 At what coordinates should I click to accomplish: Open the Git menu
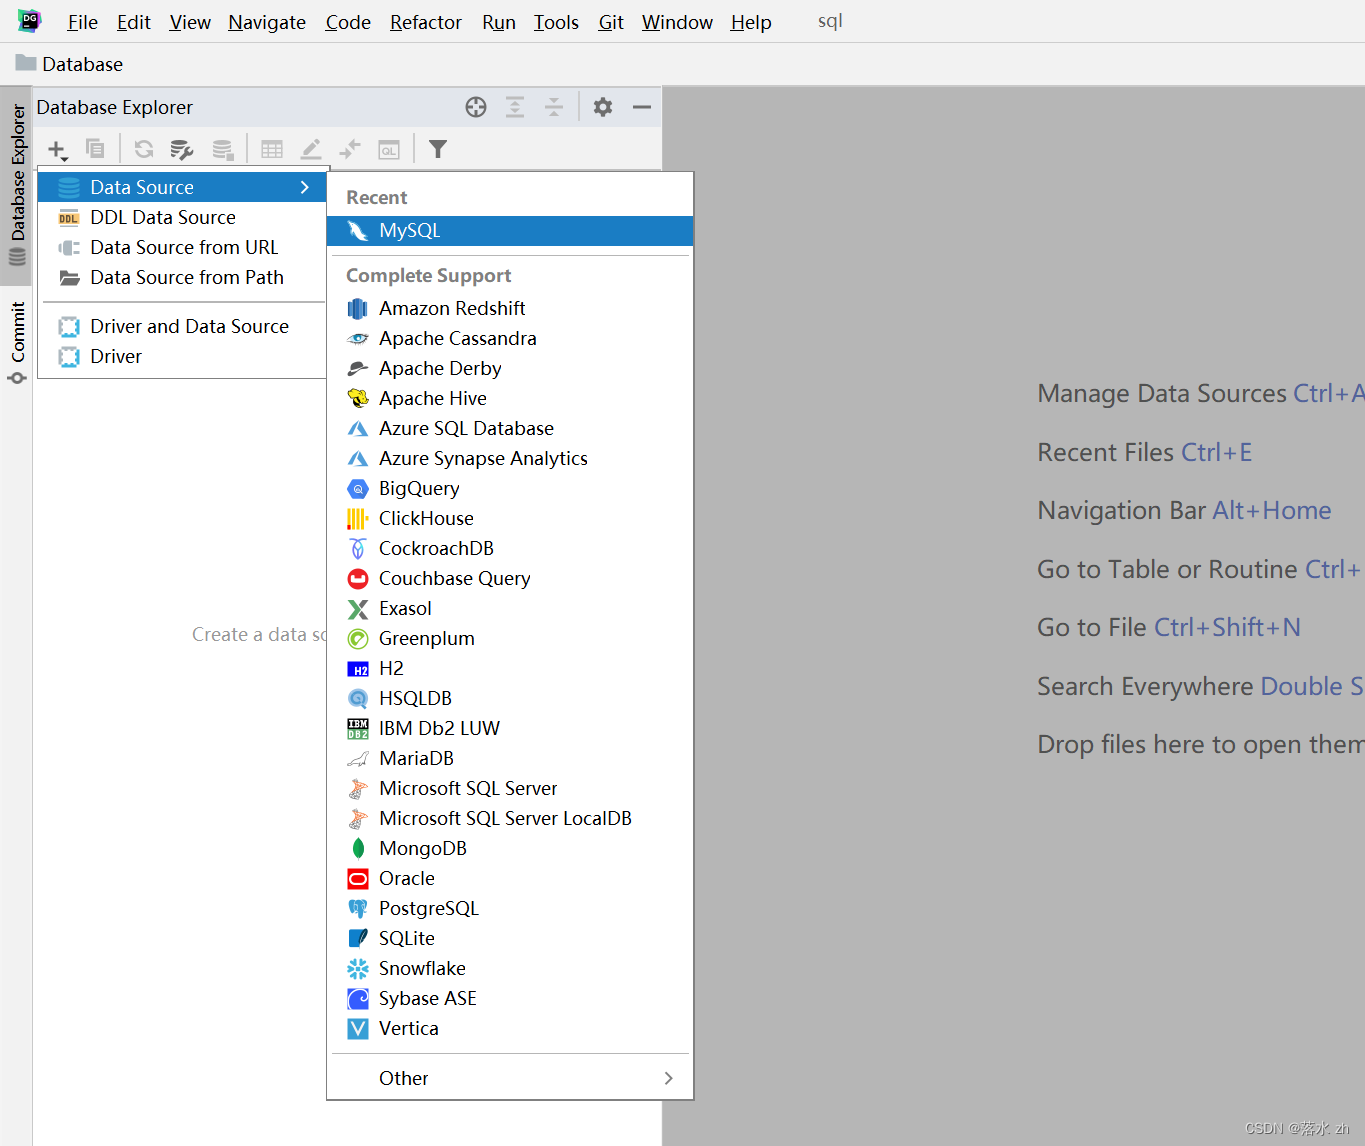[610, 22]
